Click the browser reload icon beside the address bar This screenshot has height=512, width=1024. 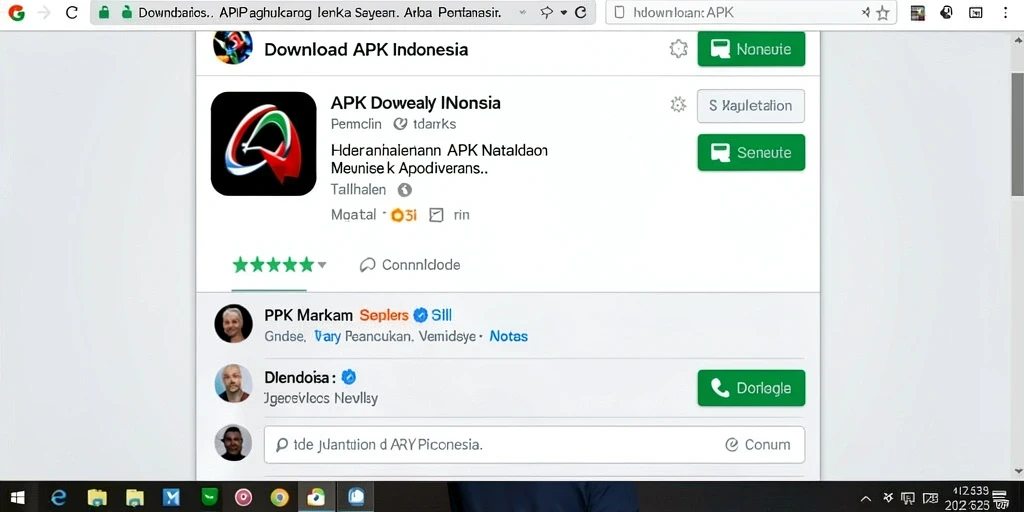[72, 12]
